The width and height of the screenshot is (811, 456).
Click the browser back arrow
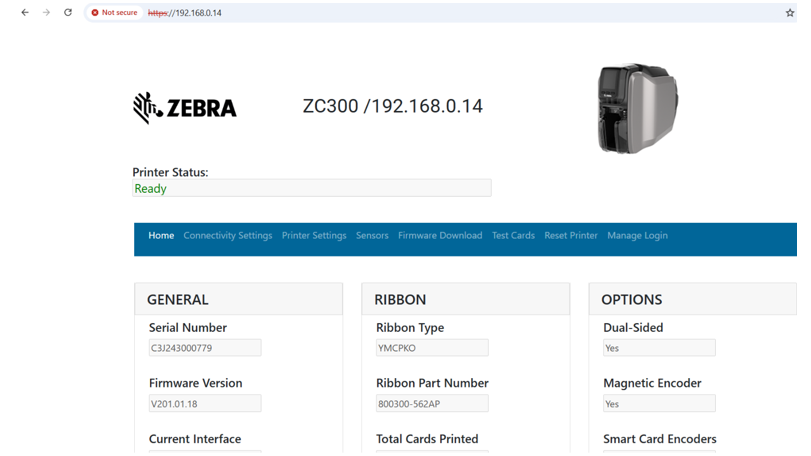point(25,13)
